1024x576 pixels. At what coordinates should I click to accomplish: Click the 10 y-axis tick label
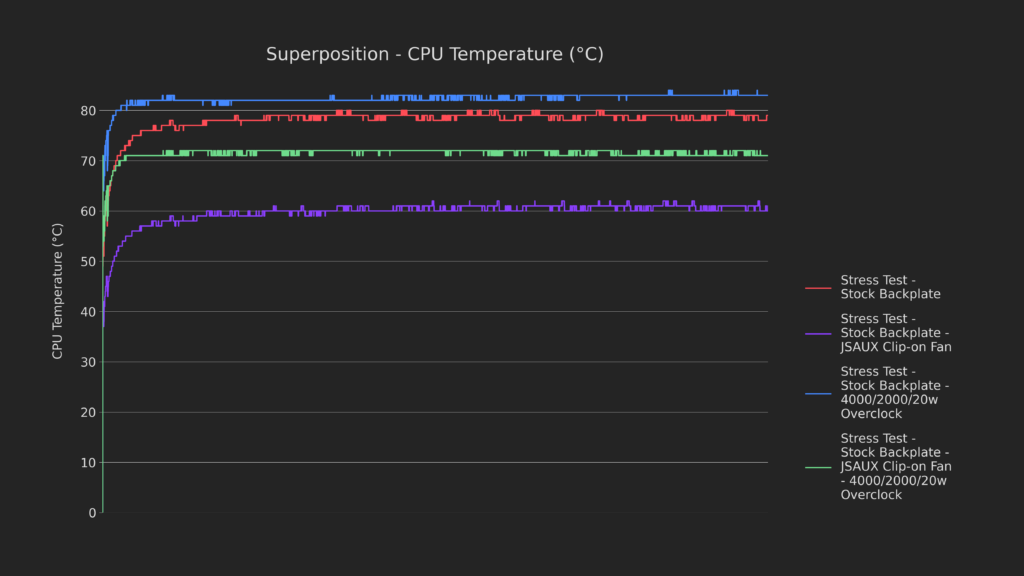(89, 463)
